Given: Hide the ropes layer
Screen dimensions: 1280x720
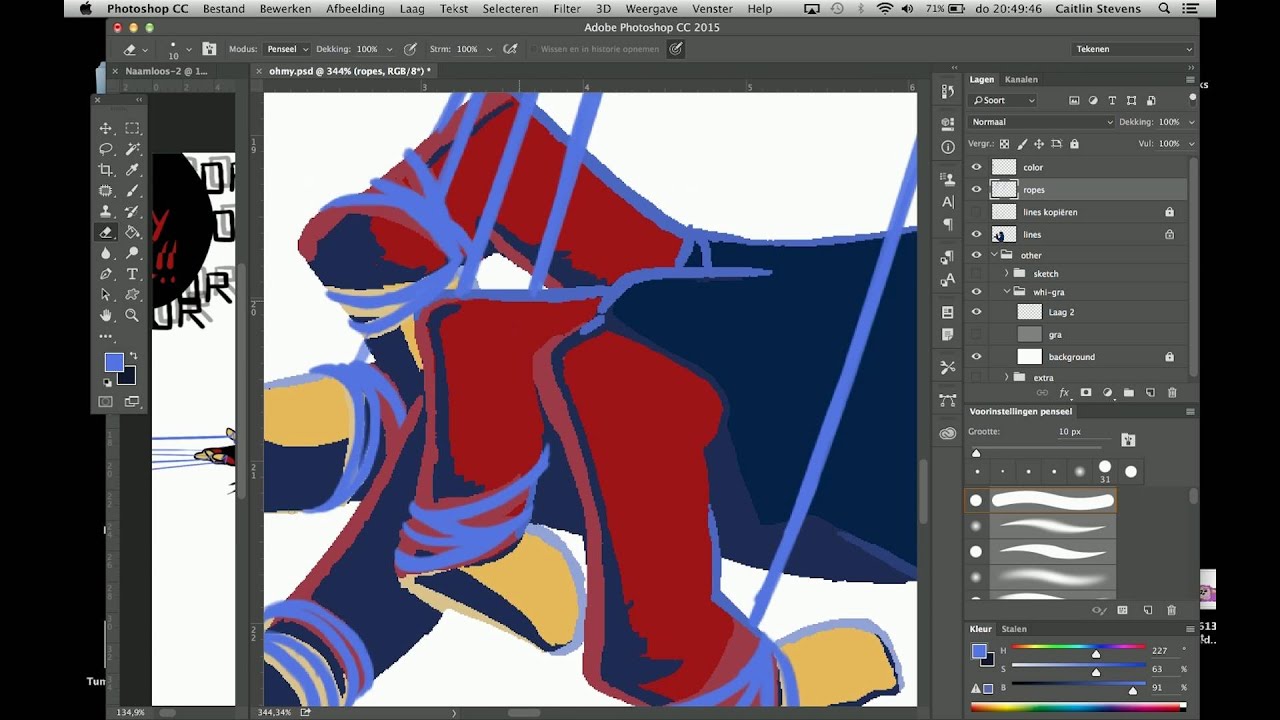Looking at the screenshot, I should (977, 189).
